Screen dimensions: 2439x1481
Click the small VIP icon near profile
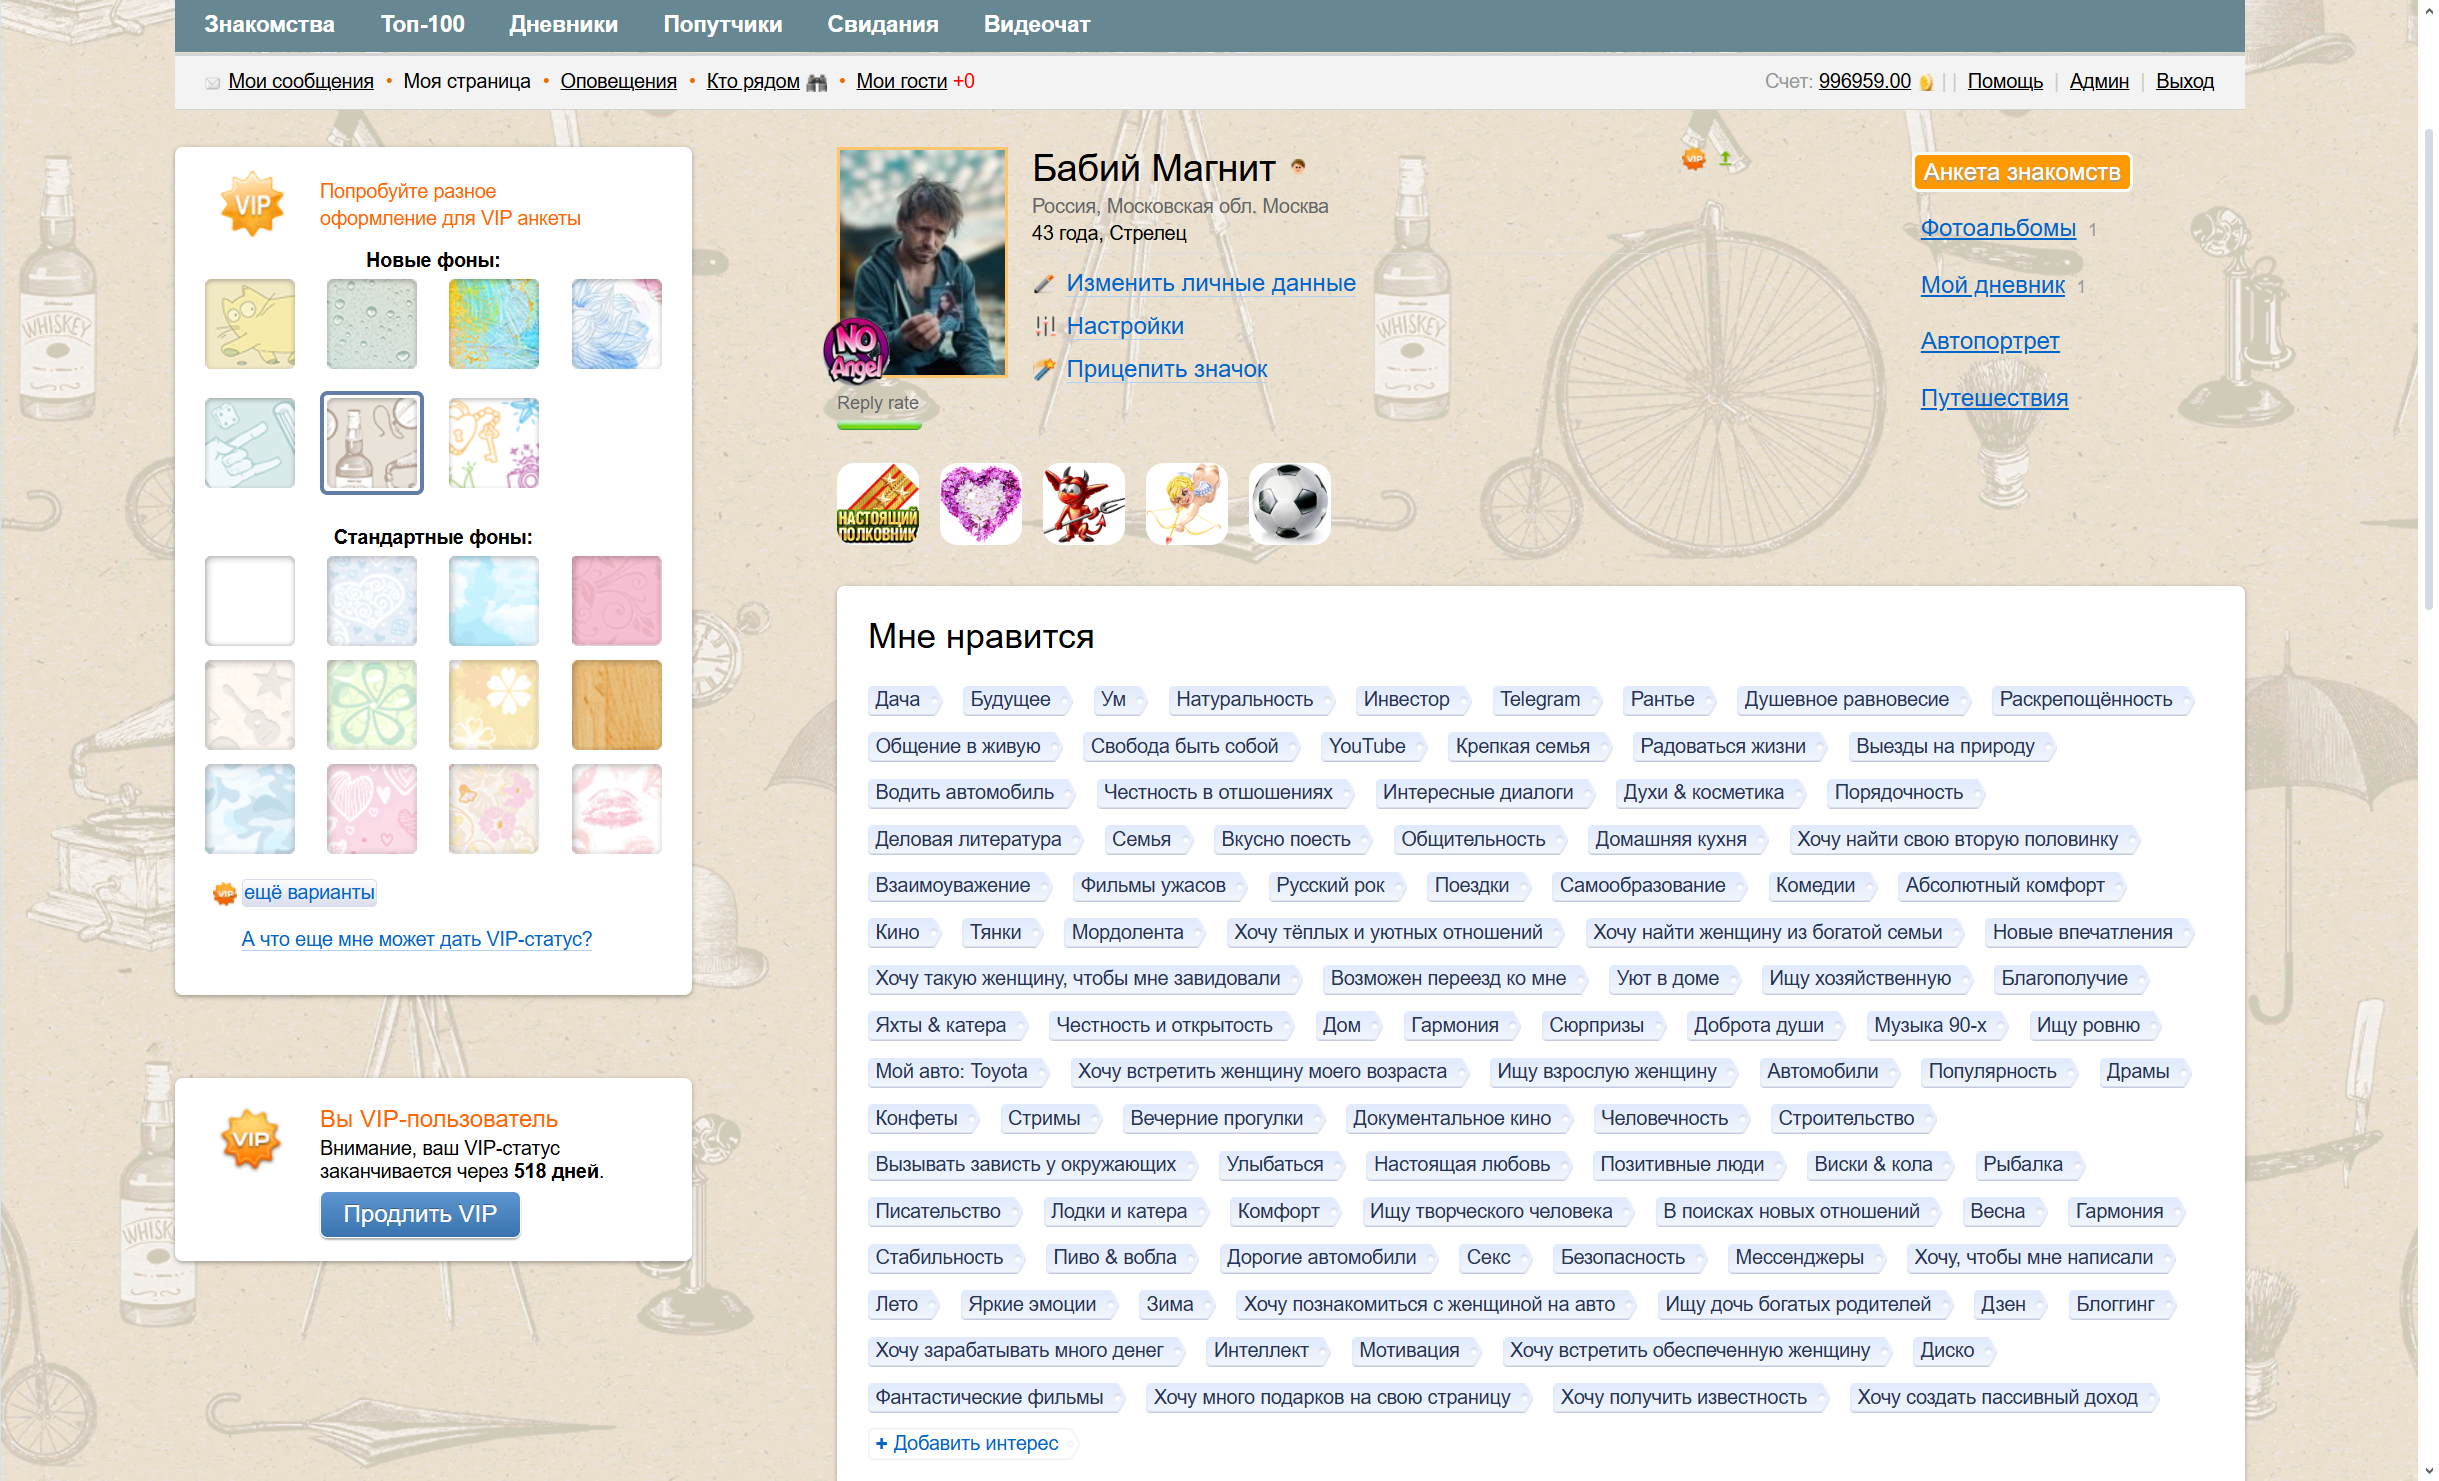coord(1693,159)
